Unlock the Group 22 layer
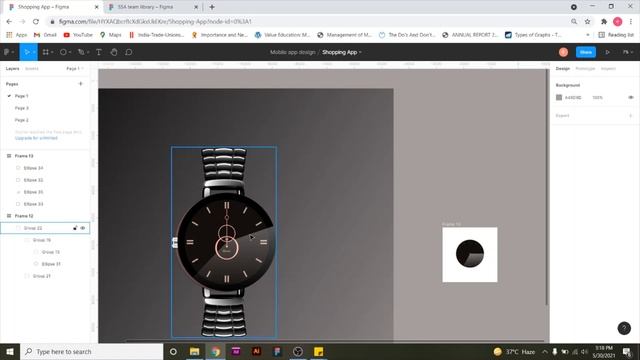 pos(75,228)
